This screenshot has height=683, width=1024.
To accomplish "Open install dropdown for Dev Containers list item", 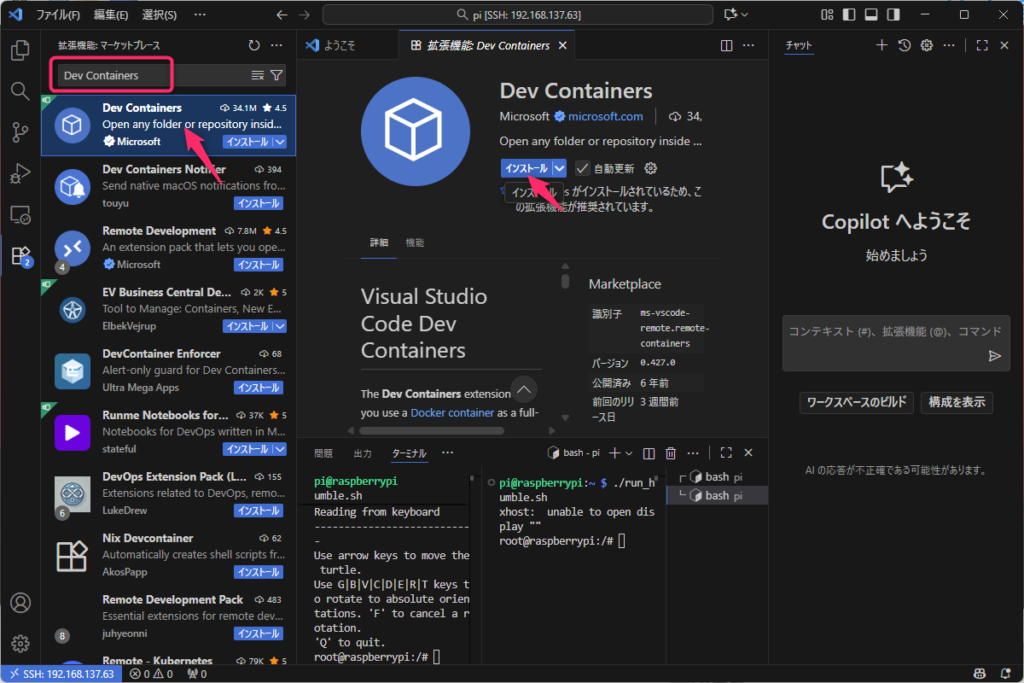I will coord(281,142).
